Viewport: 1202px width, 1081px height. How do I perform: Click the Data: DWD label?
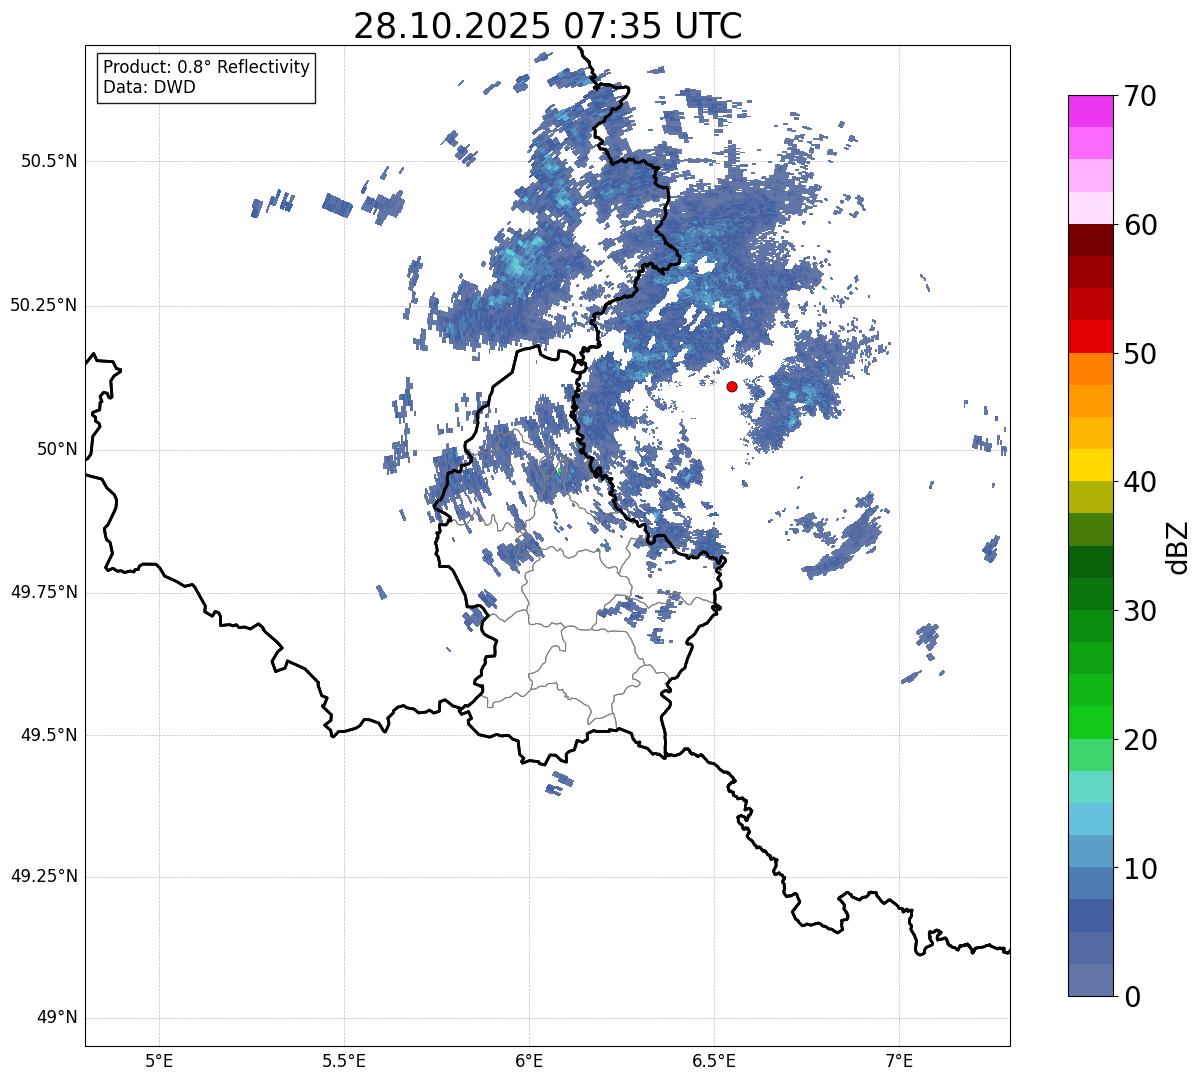coord(149,87)
